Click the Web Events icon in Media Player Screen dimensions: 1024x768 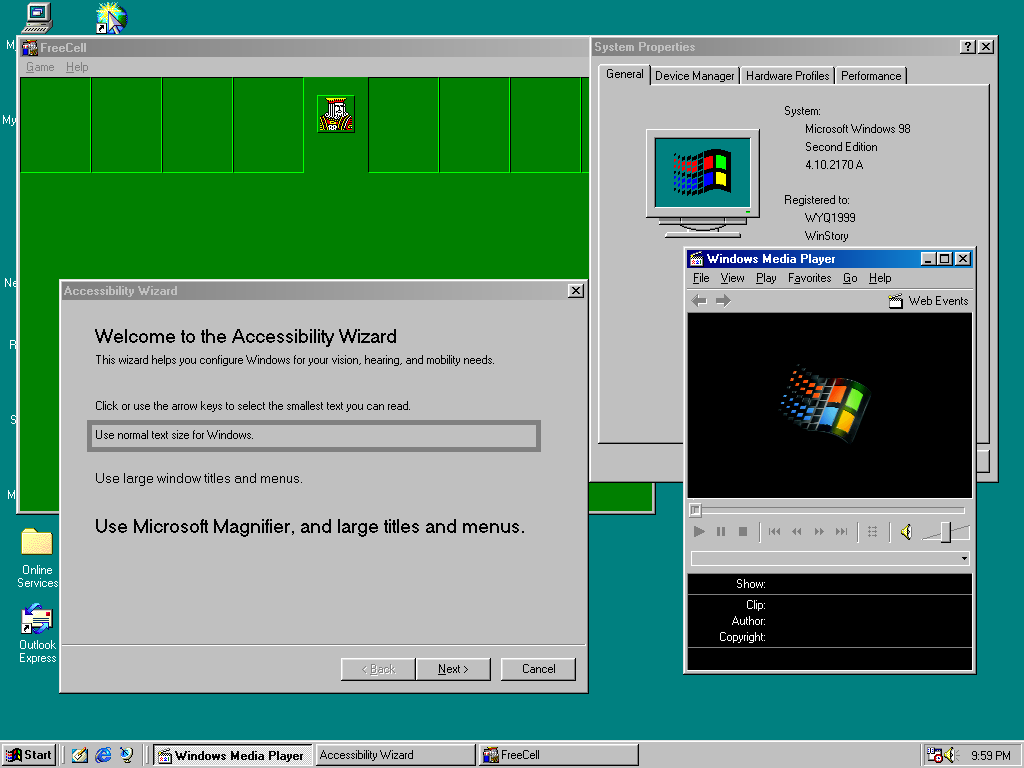pos(896,301)
